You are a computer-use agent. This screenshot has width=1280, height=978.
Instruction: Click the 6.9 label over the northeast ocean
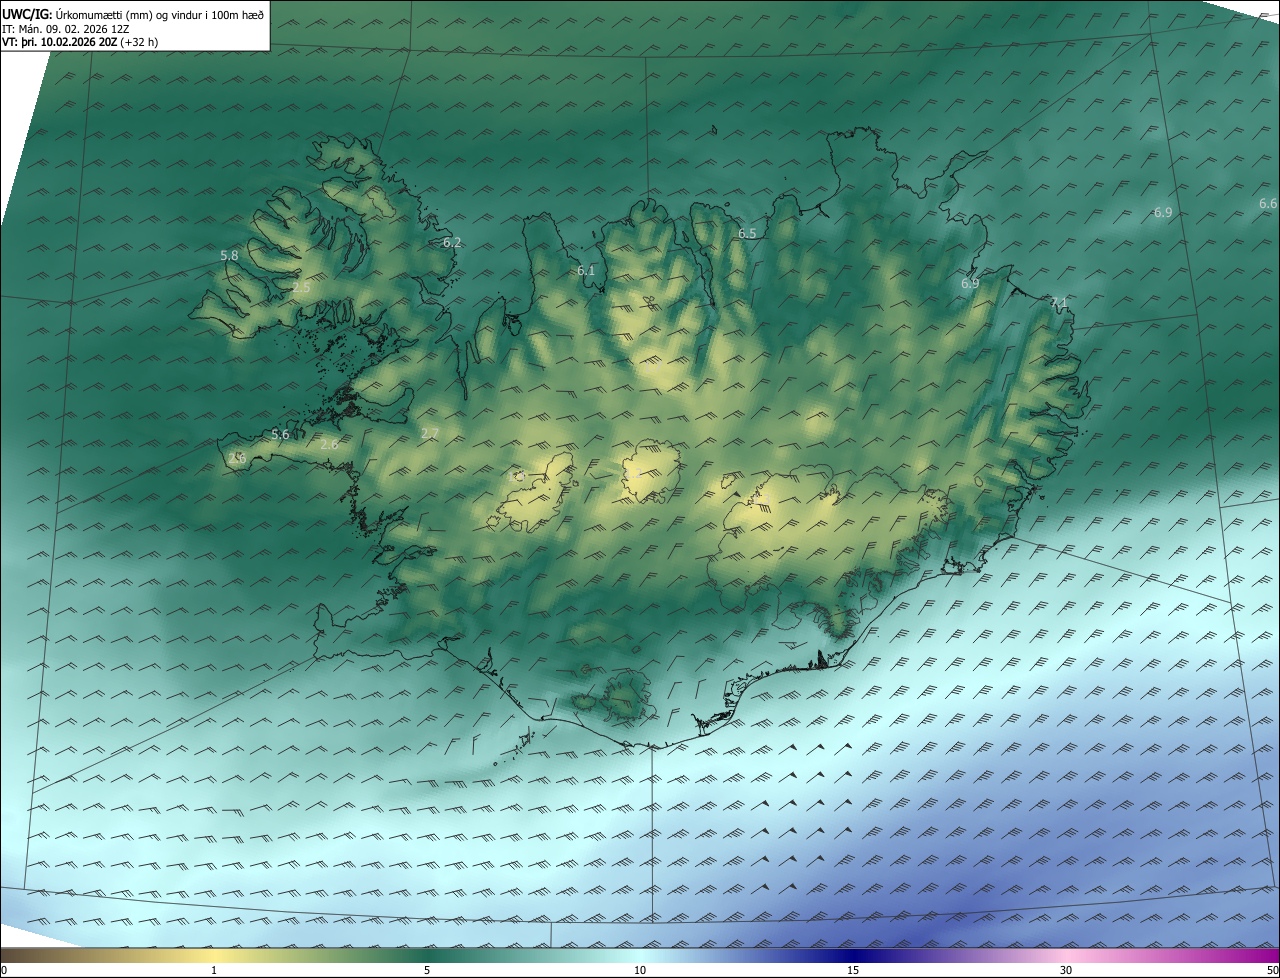pos(1163,213)
